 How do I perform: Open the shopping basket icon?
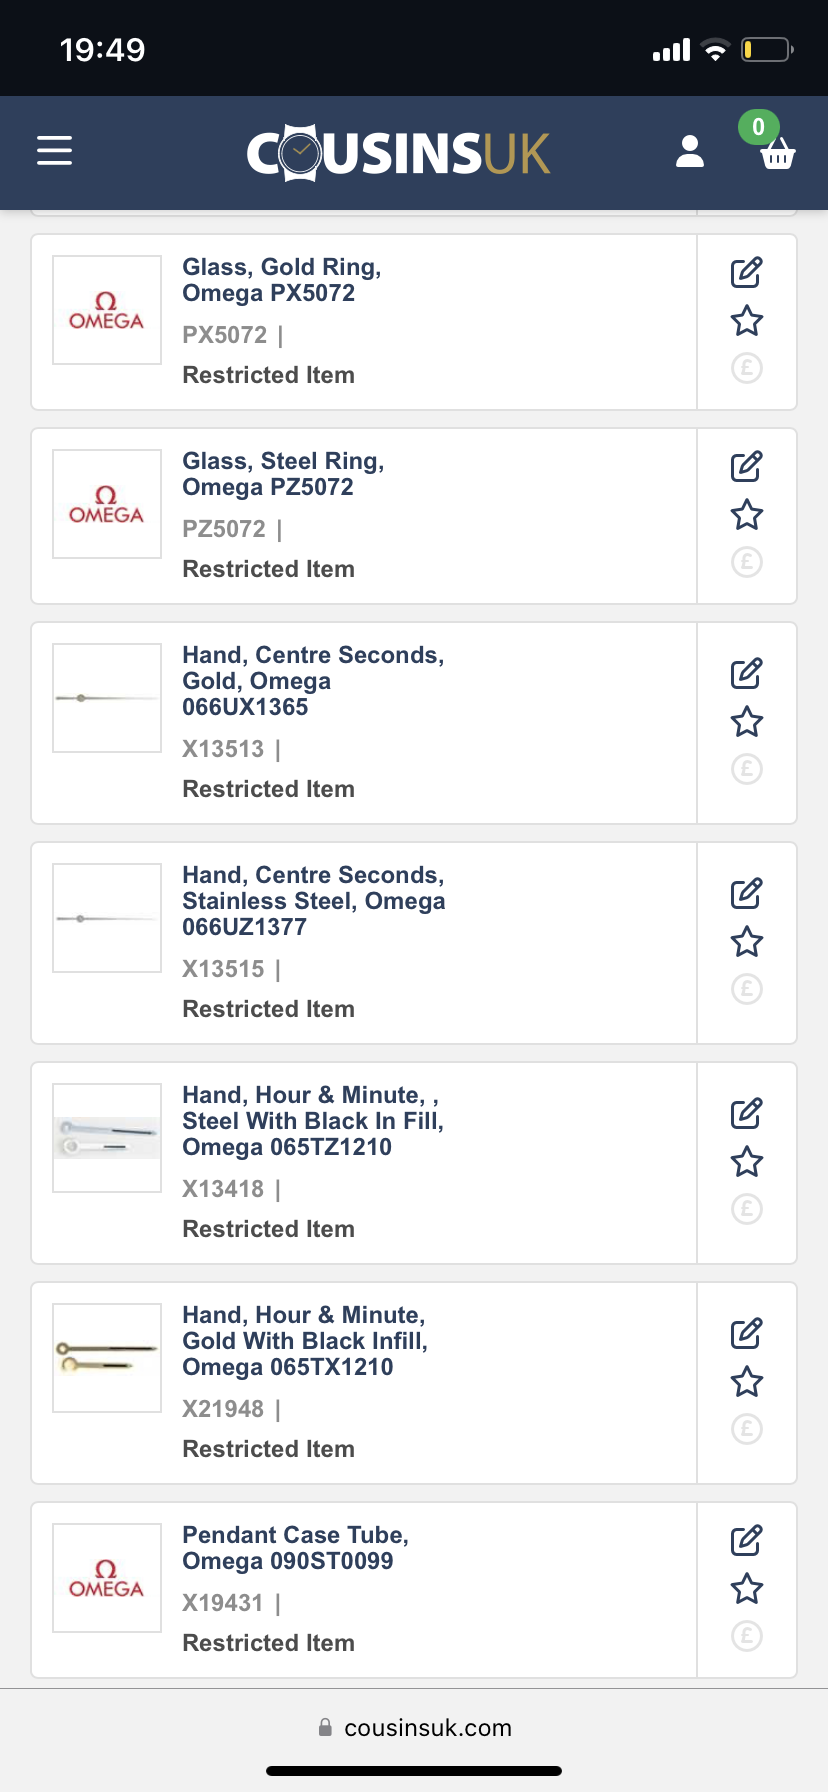coord(777,154)
